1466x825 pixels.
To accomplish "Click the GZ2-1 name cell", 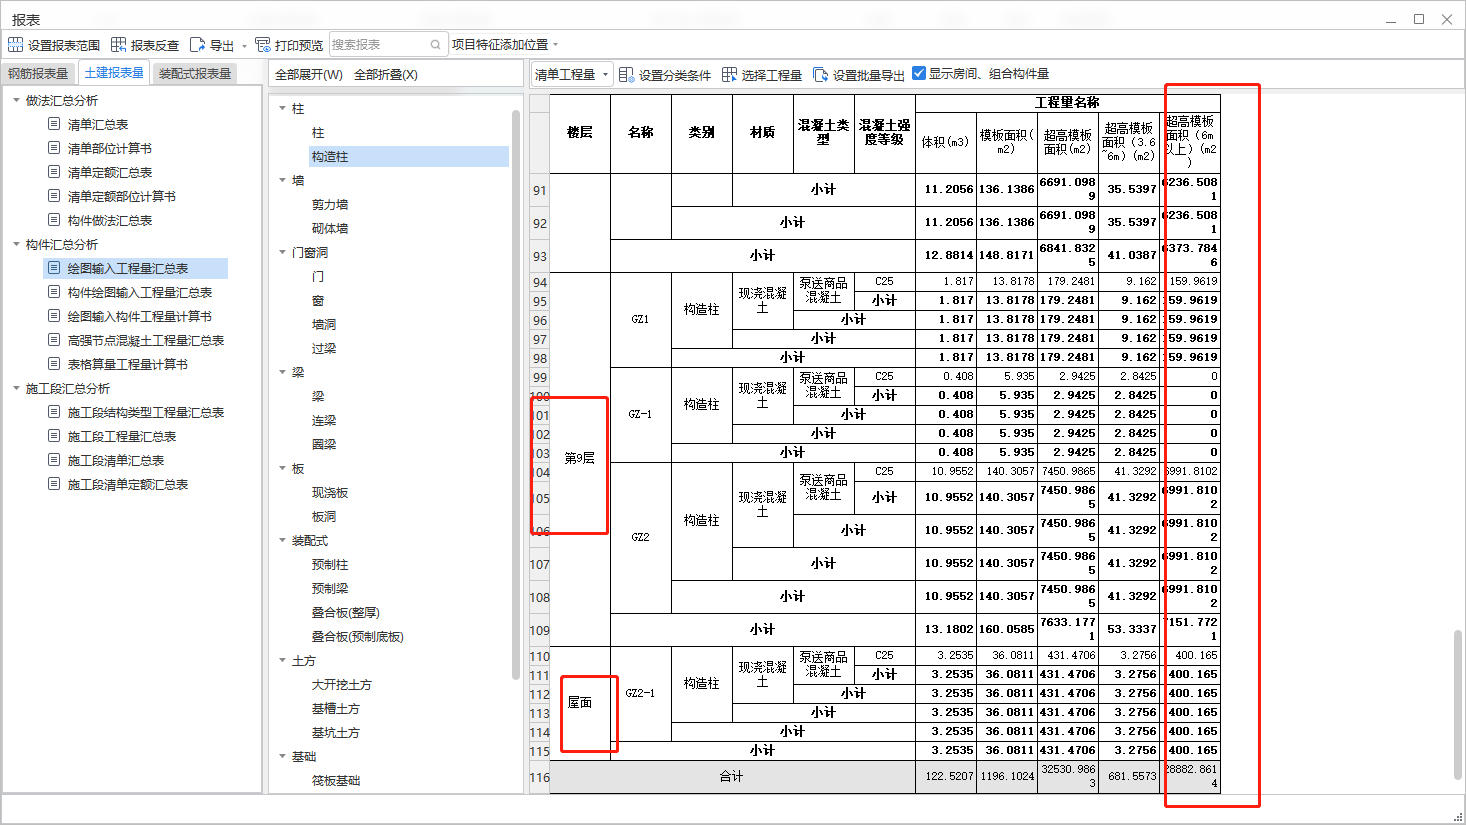I will click(x=640, y=693).
